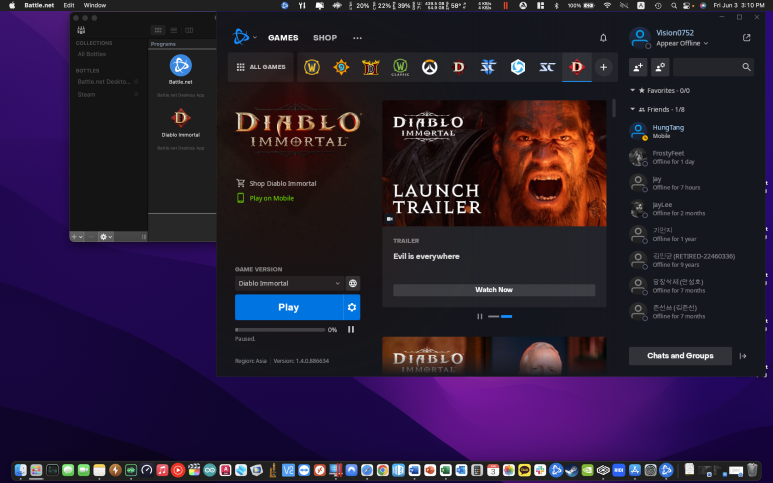The height and width of the screenshot is (483, 773).
Task: Open the Battle.net app menu
Action: pyautogui.click(x=39, y=5)
